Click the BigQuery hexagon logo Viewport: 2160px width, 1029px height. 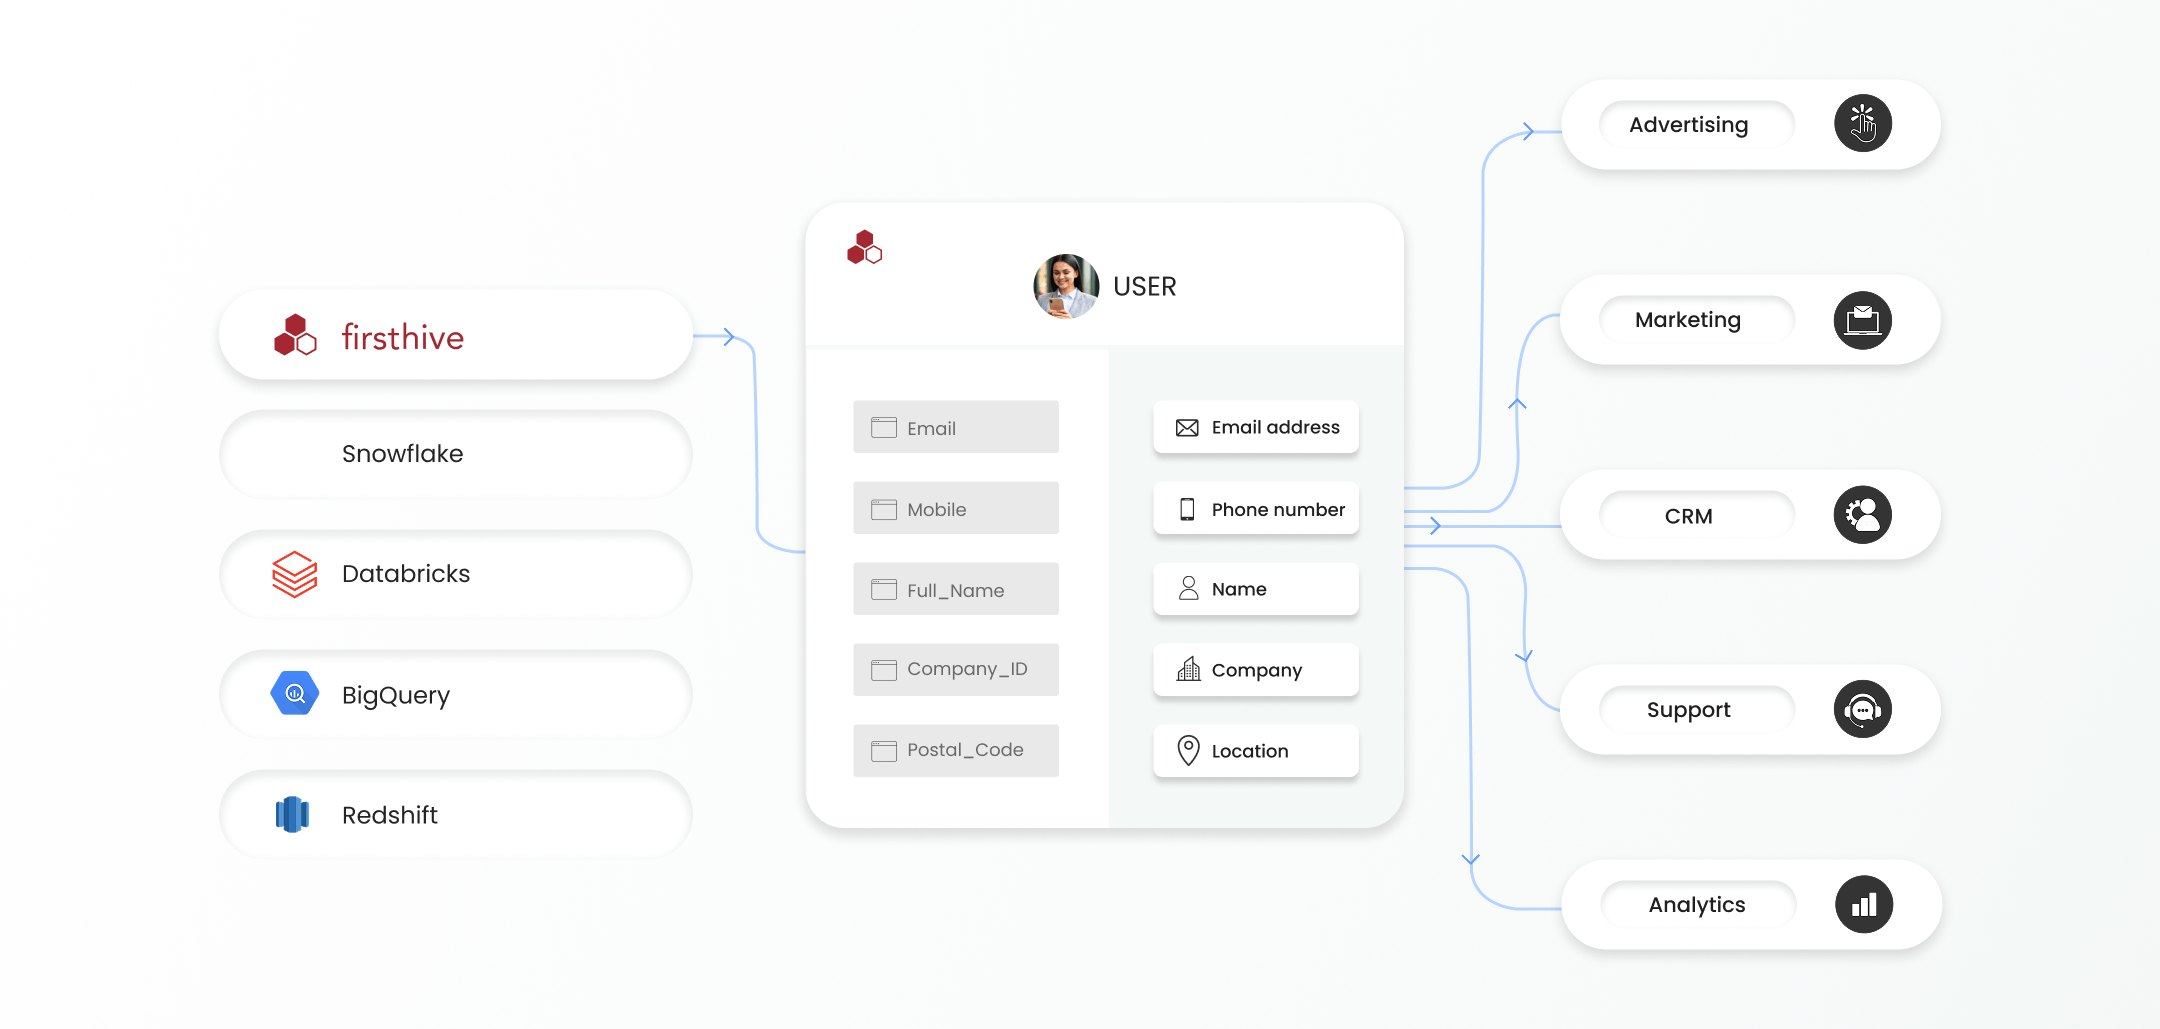[294, 694]
